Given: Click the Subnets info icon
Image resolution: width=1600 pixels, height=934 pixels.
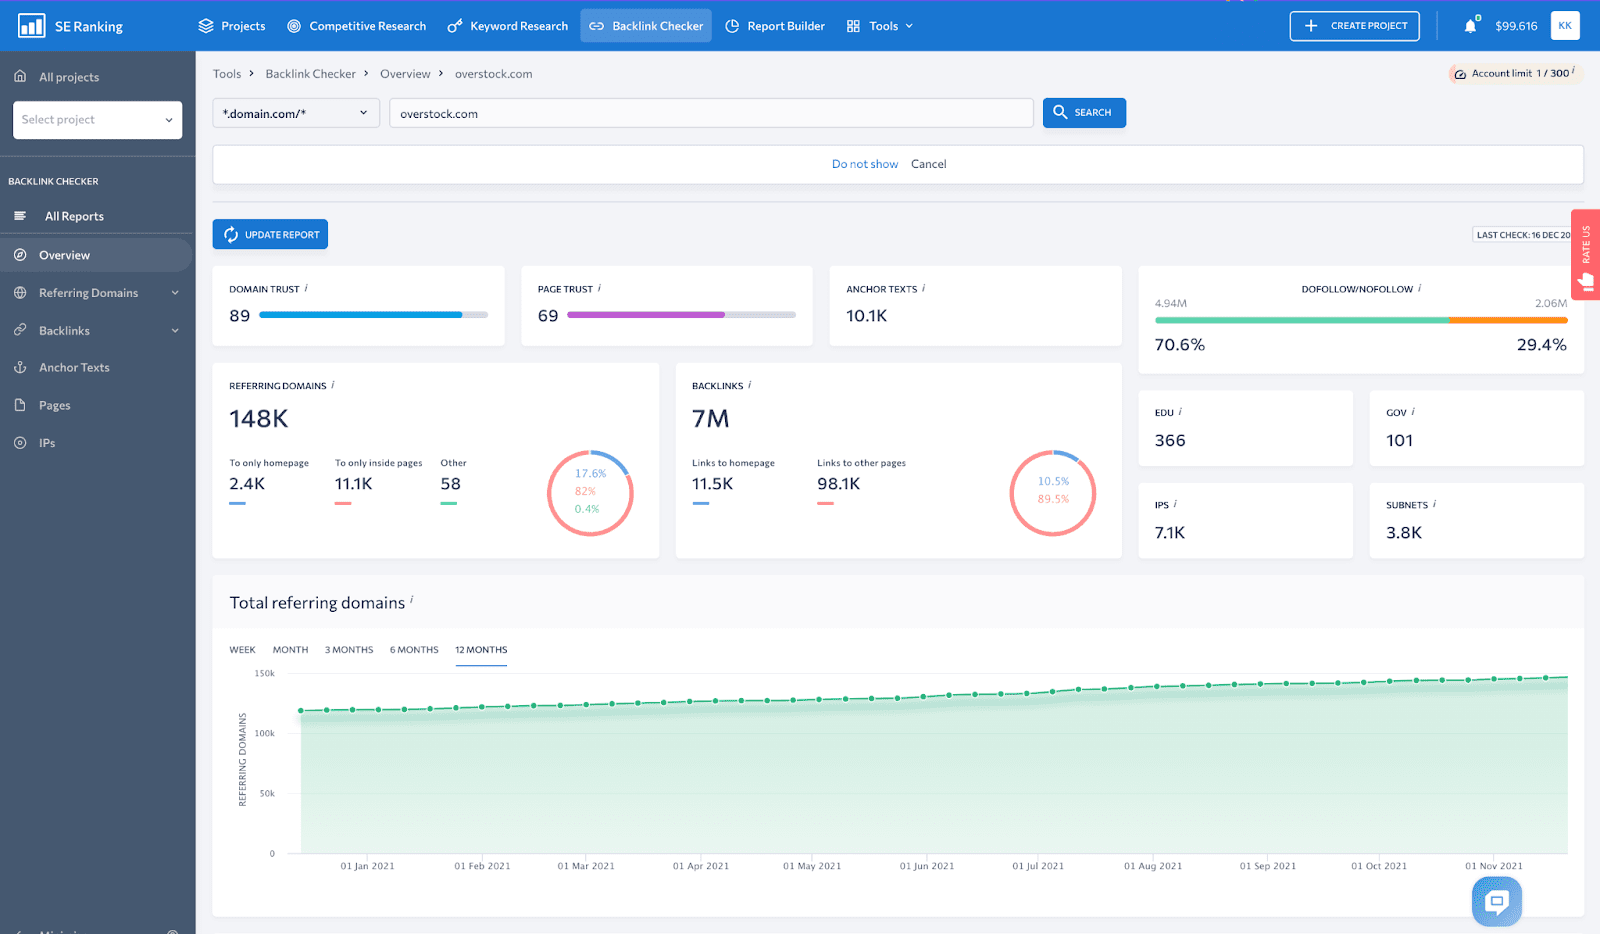Looking at the screenshot, I should point(1434,504).
